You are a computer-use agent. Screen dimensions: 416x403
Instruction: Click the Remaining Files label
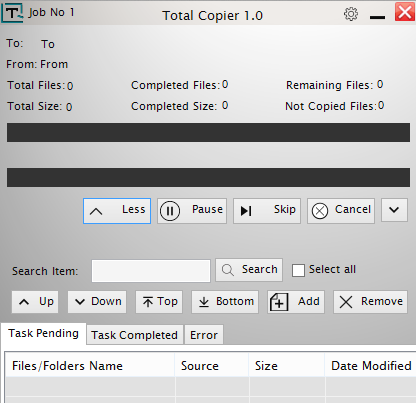point(329,85)
